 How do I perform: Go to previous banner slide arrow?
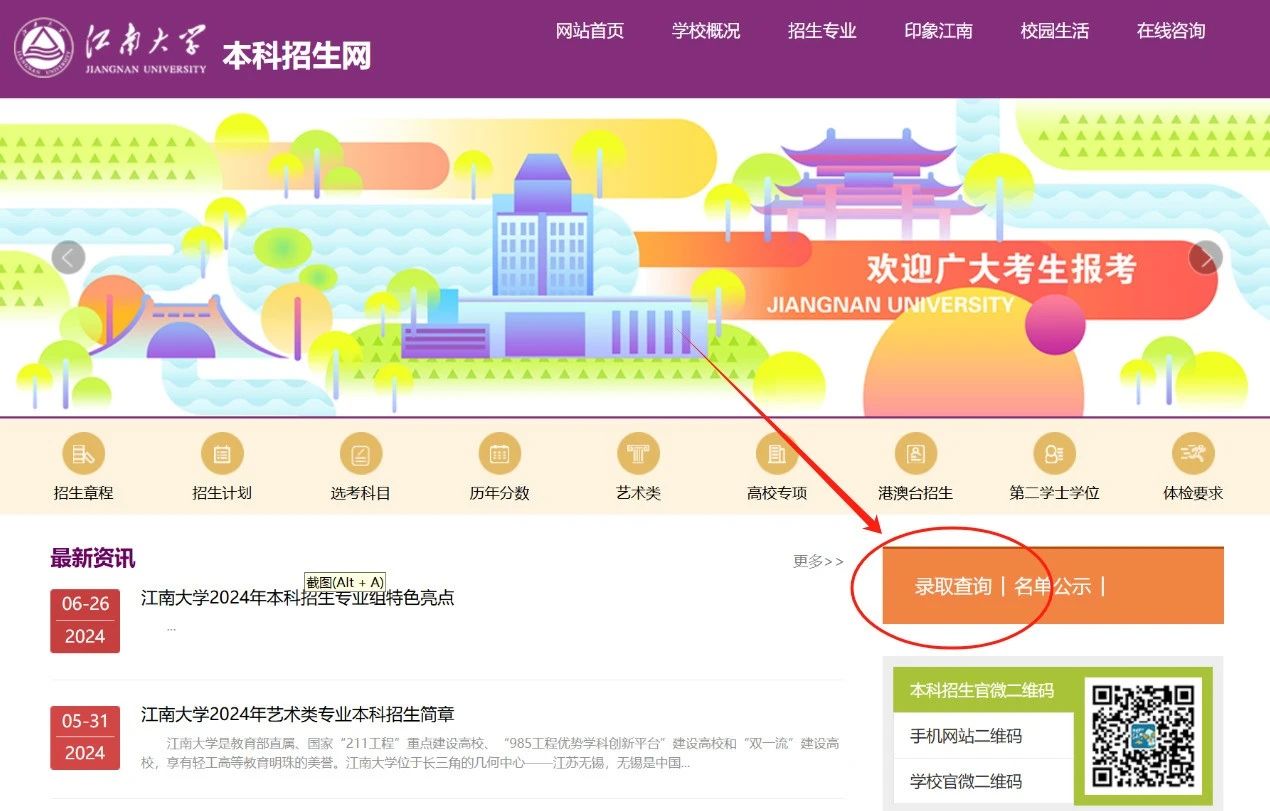coord(68,257)
